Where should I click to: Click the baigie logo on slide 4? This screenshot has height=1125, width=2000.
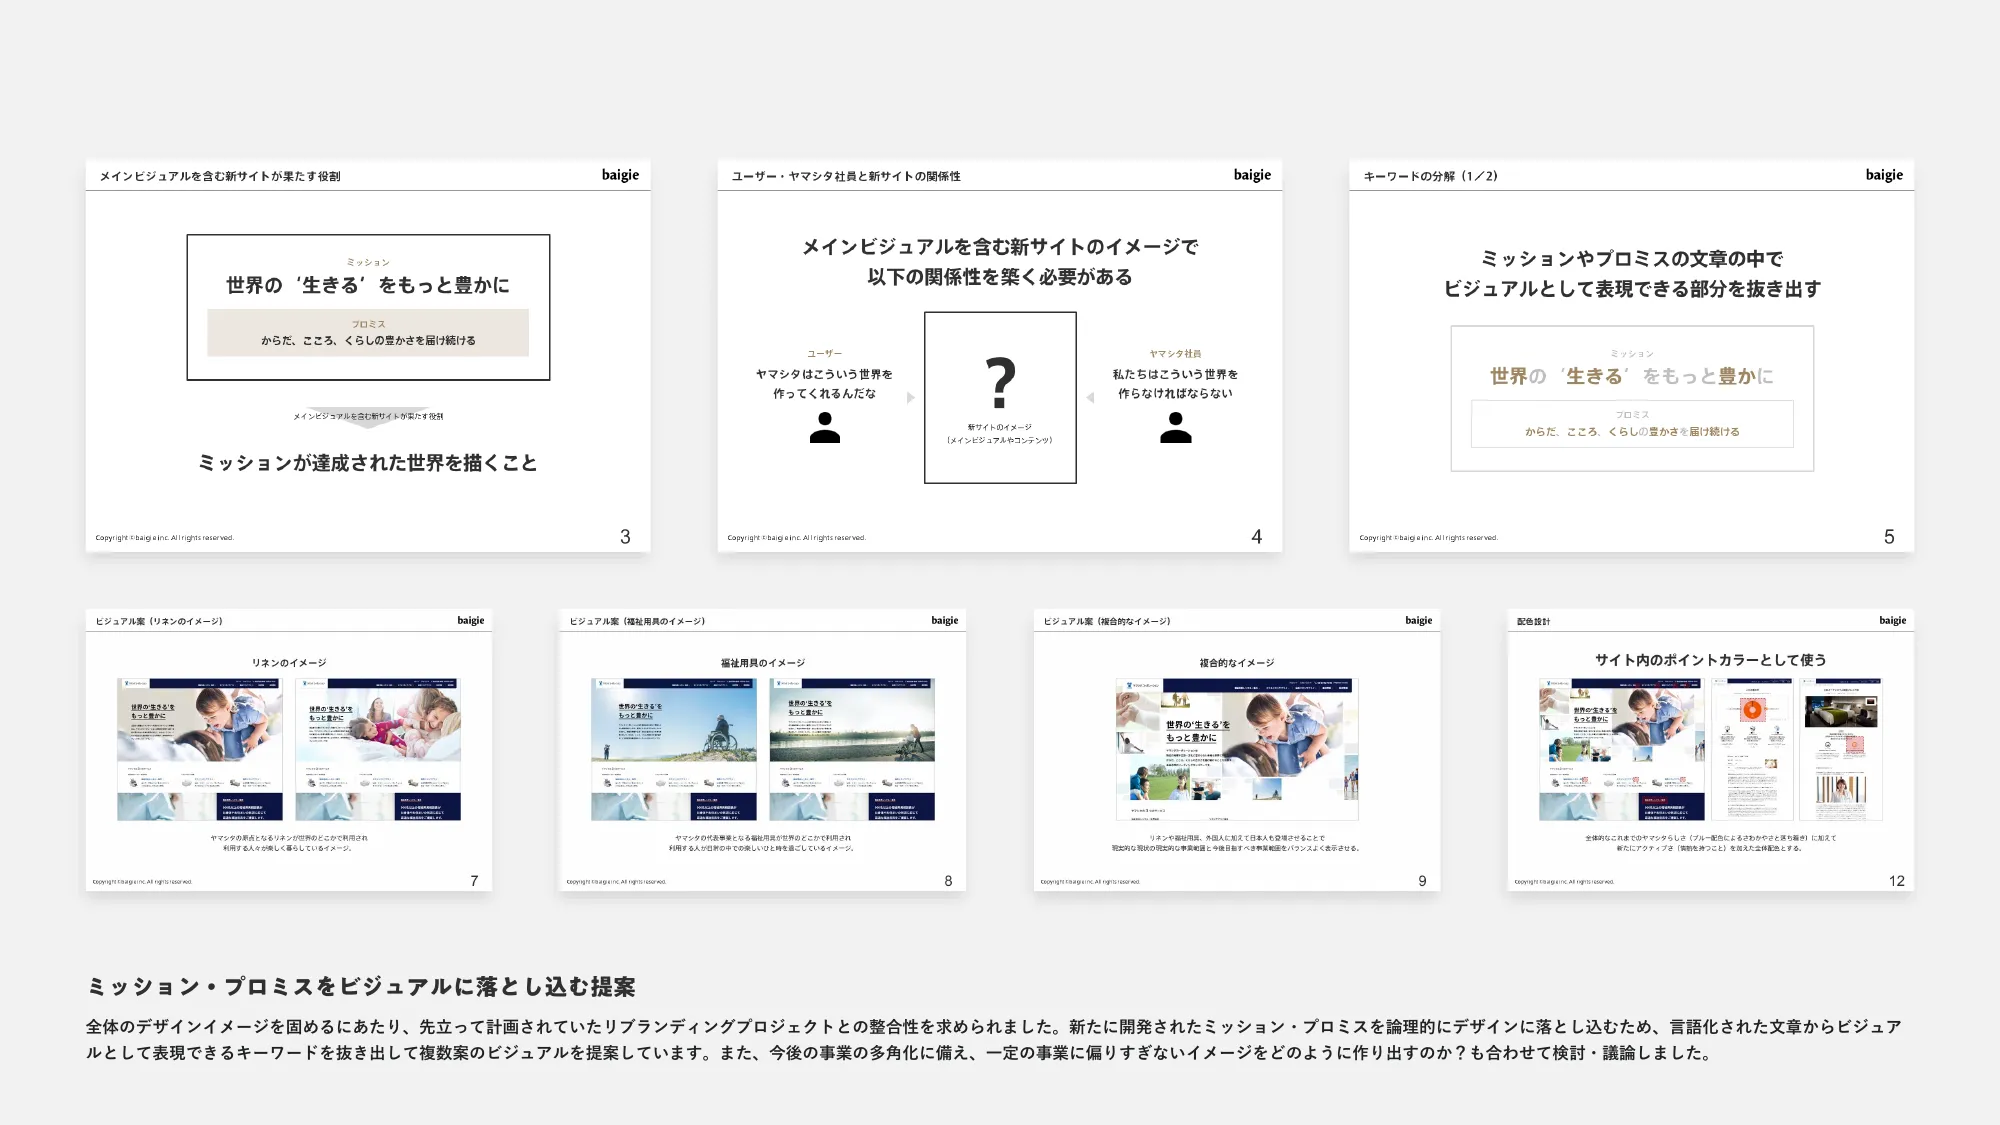point(1252,175)
